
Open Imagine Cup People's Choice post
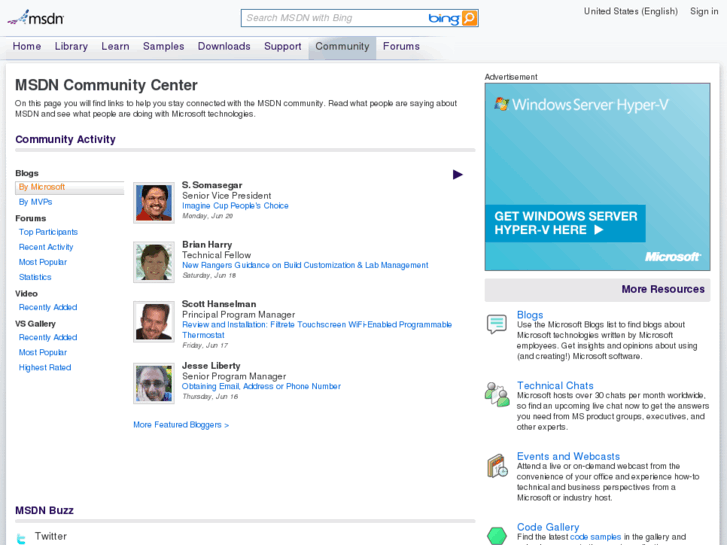point(235,205)
